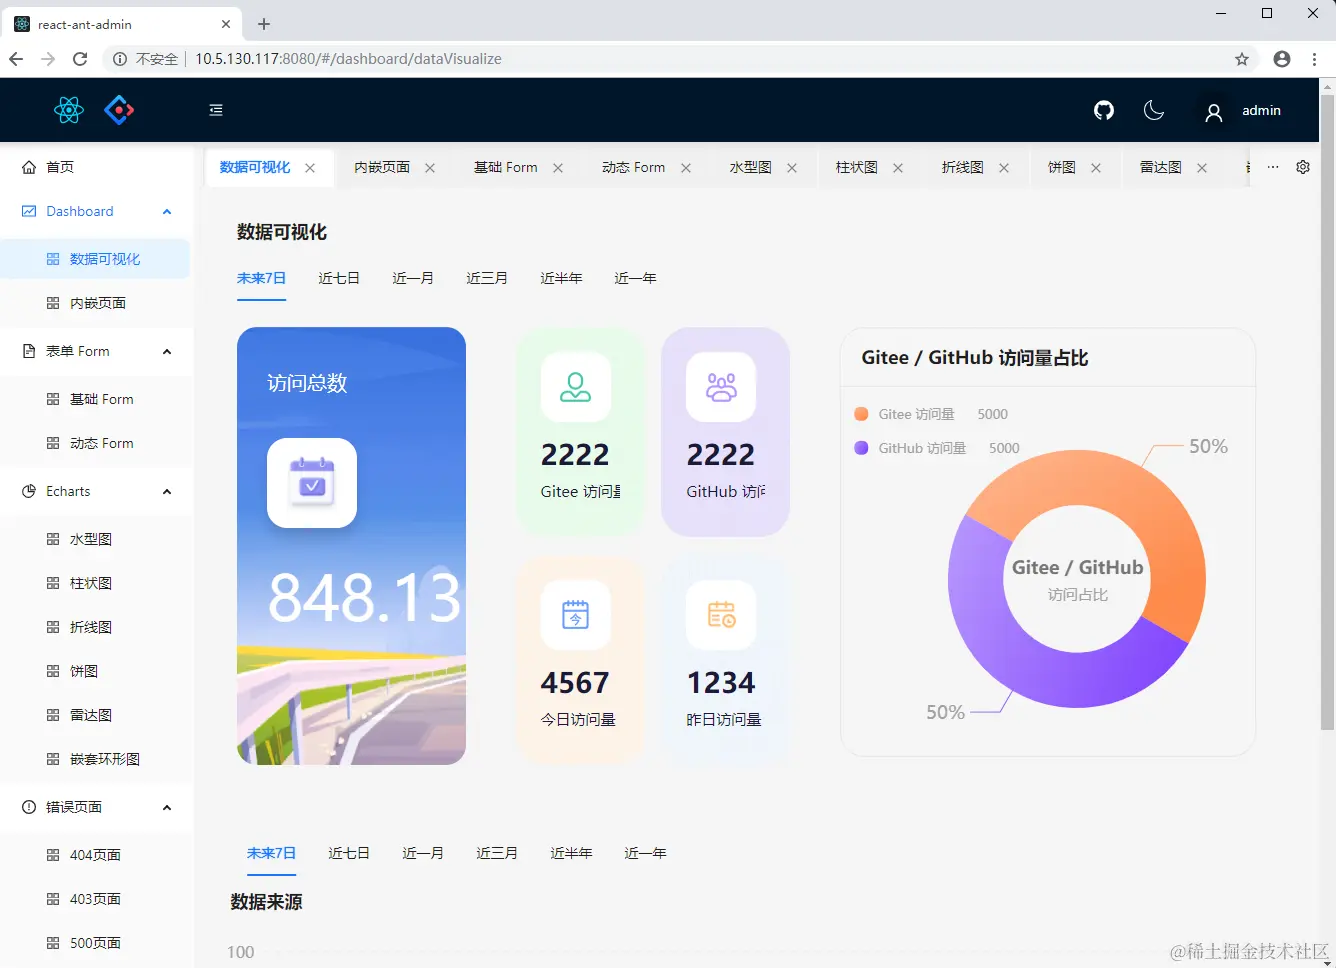Select 近三月 in the lower range tabs

coord(497,853)
